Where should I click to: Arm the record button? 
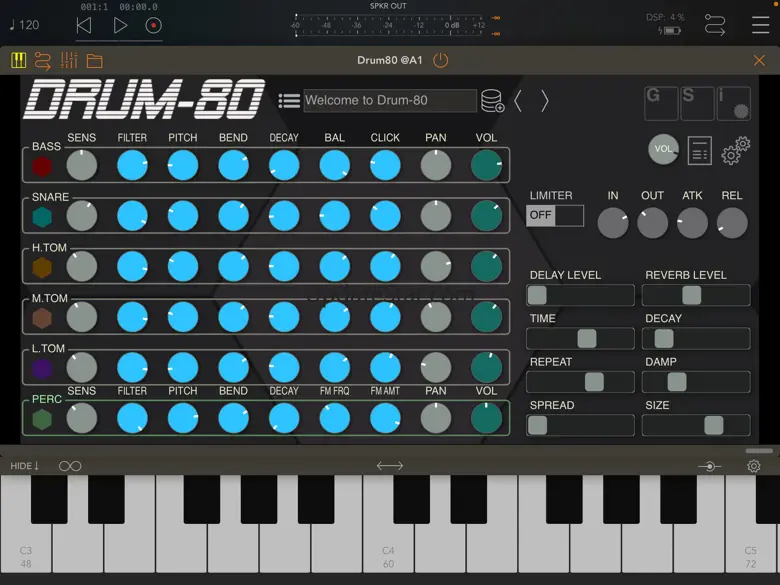coord(153,25)
